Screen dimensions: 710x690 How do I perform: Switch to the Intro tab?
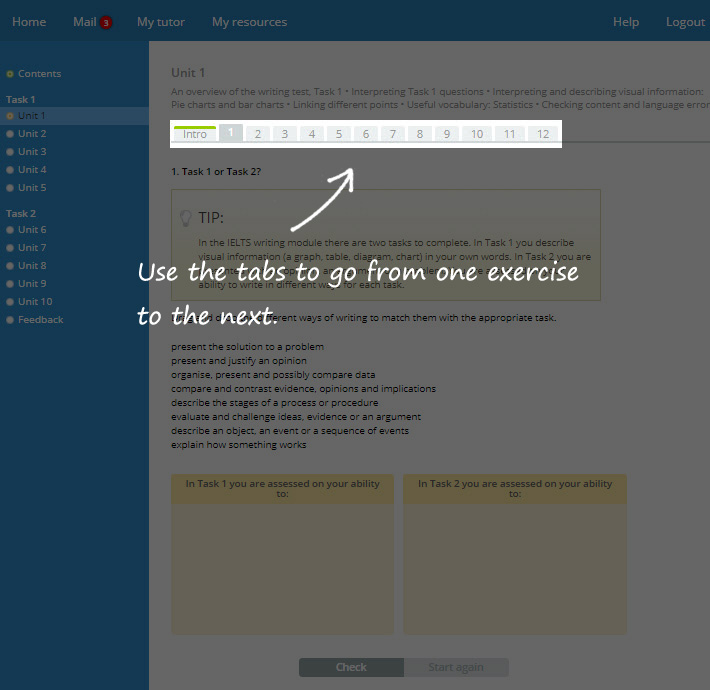tap(195, 134)
